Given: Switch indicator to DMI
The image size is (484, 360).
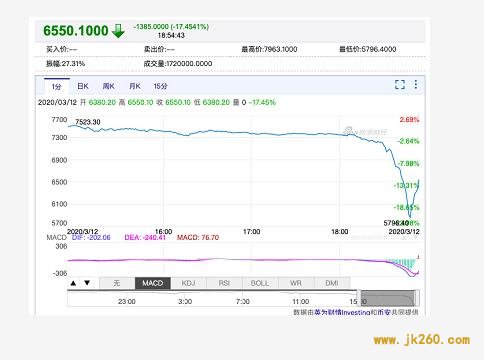Looking at the screenshot, I should pyautogui.click(x=332, y=283).
